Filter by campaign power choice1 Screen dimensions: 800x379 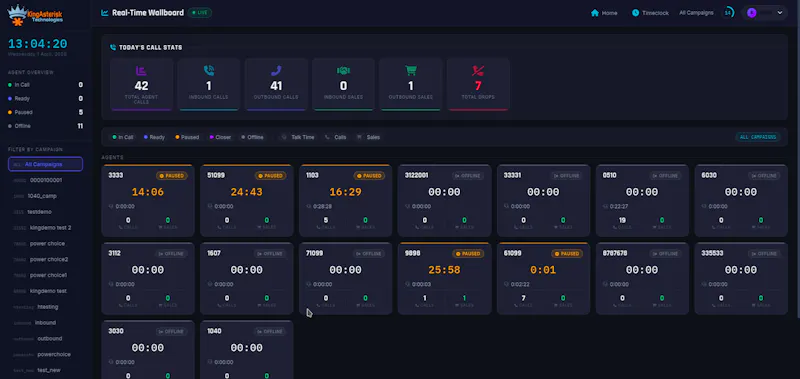point(45,275)
